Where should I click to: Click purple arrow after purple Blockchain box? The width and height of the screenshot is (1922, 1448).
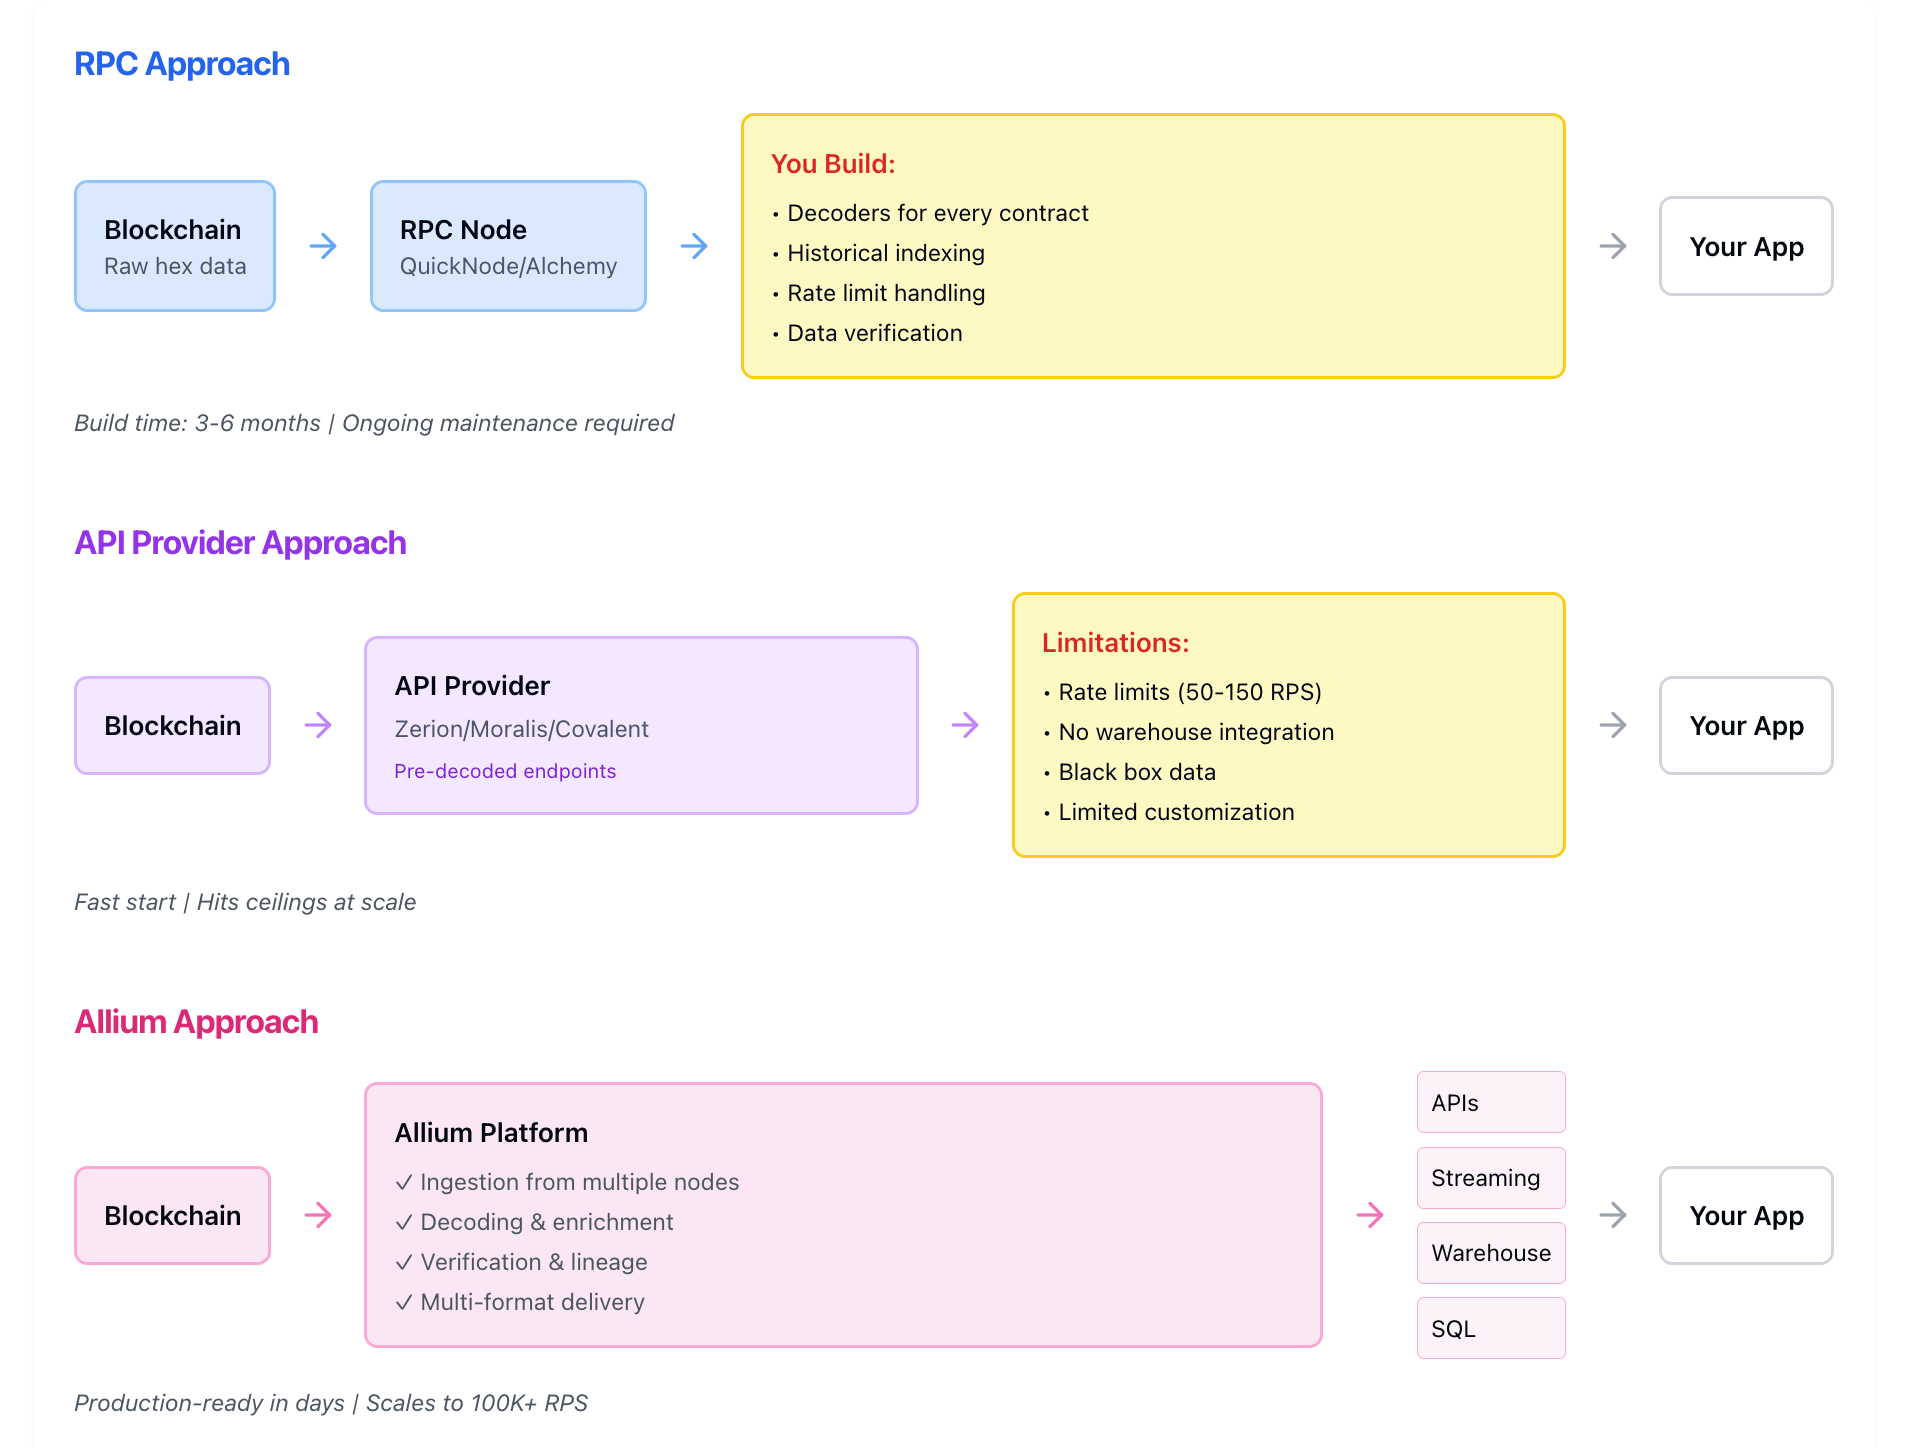click(318, 725)
